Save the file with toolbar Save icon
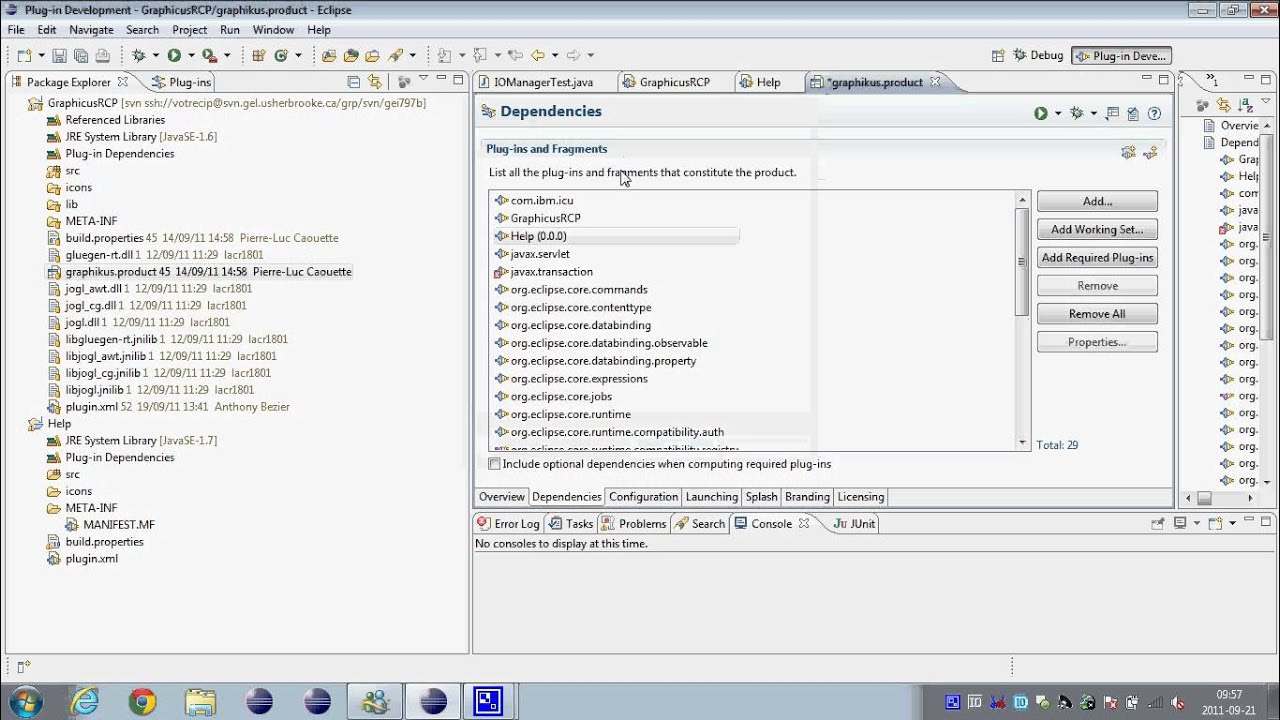Image resolution: width=1280 pixels, height=720 pixels. tap(59, 55)
